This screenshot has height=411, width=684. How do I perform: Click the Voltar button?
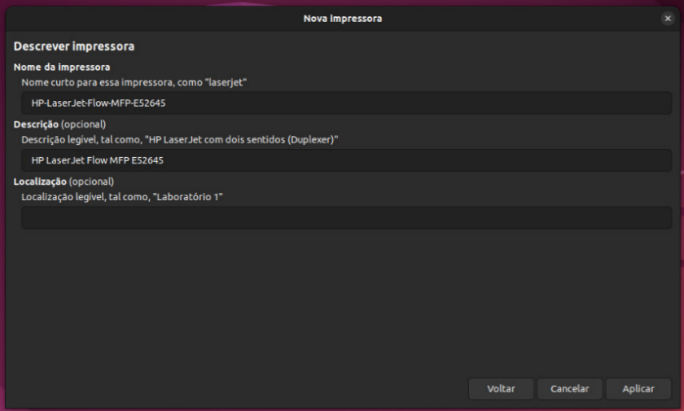point(501,388)
